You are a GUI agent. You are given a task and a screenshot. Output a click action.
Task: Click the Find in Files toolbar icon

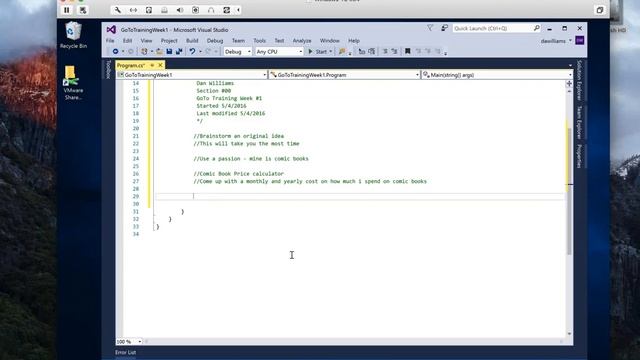[342, 52]
